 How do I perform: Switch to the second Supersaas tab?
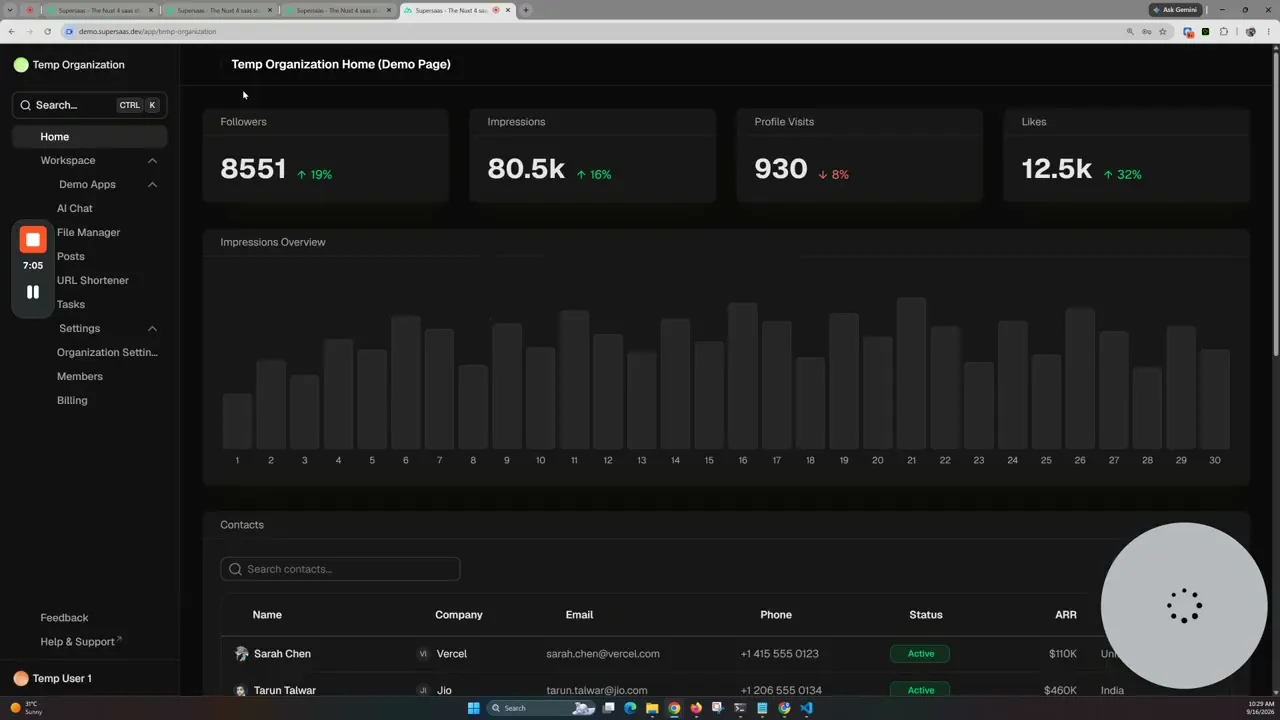pyautogui.click(x=219, y=10)
